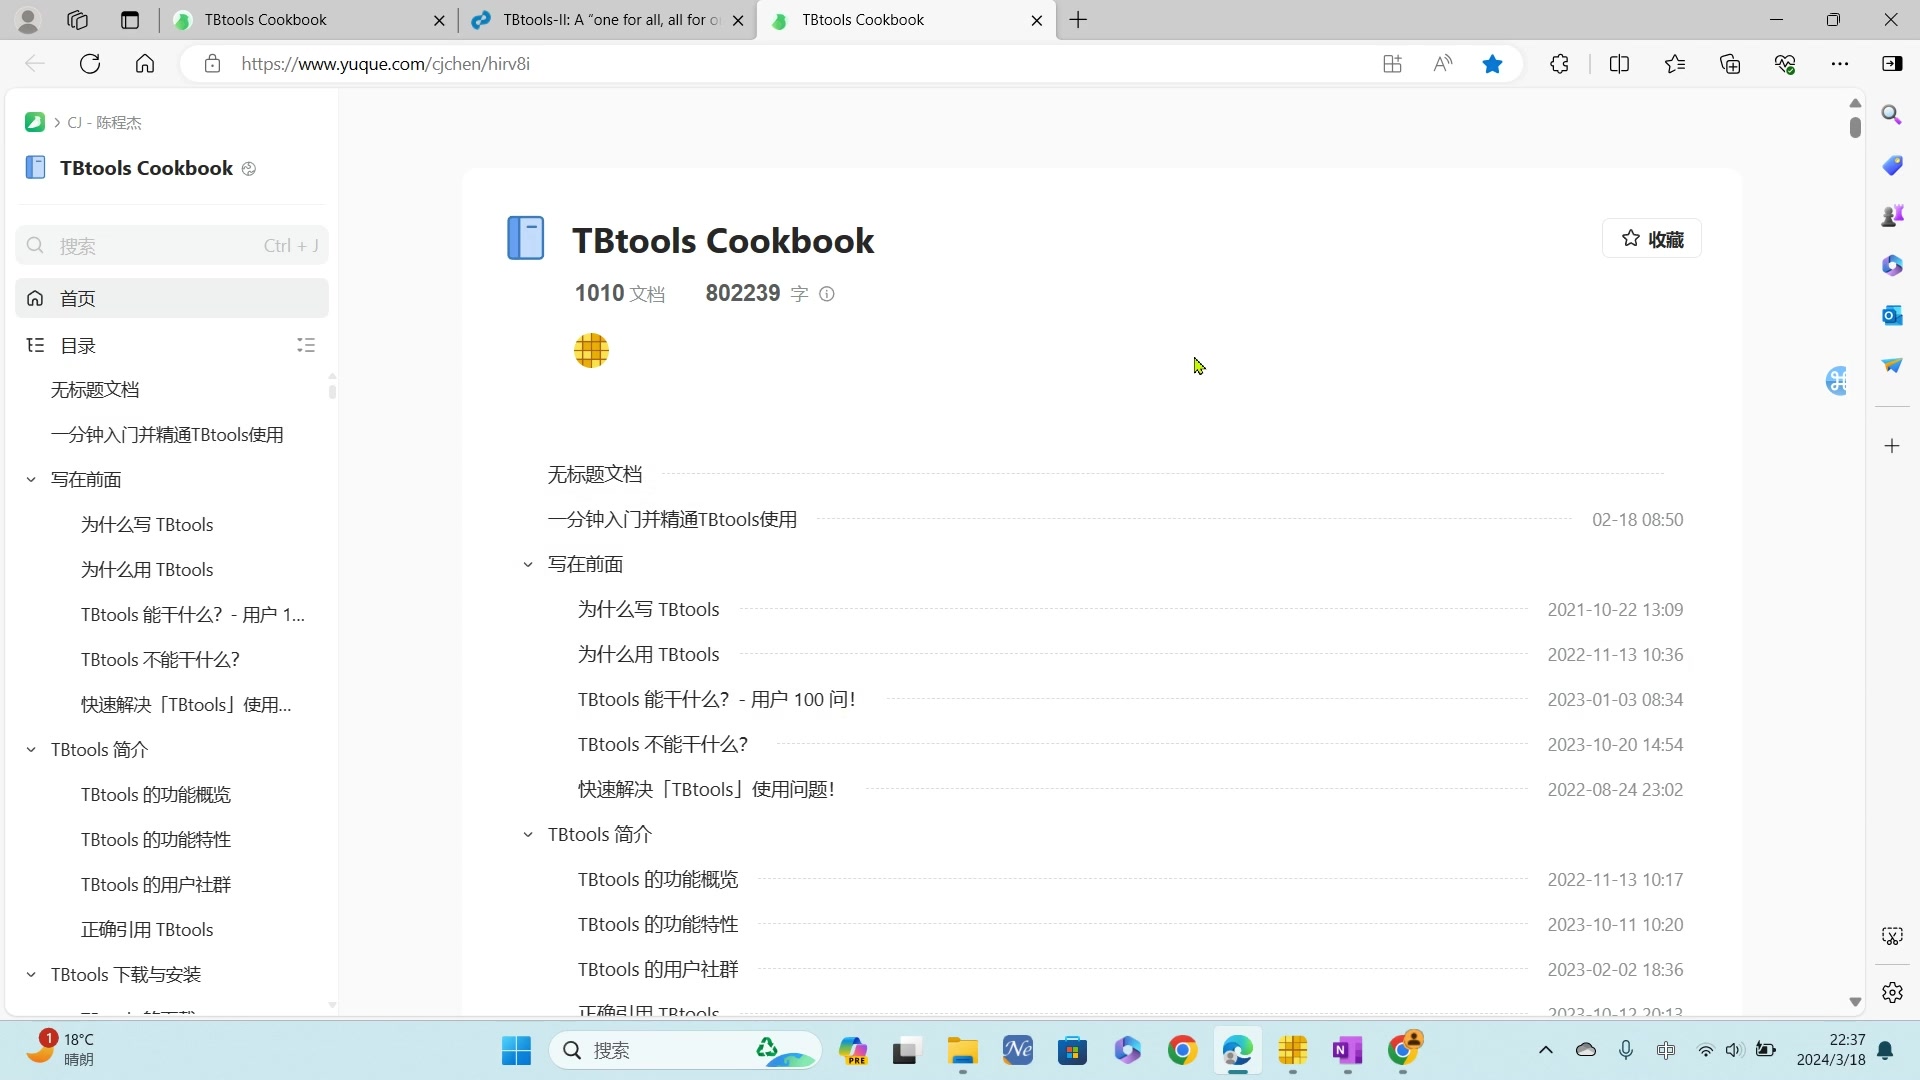Open 为什么用 TBtools in the sidebar
The image size is (1920, 1080).
(147, 570)
